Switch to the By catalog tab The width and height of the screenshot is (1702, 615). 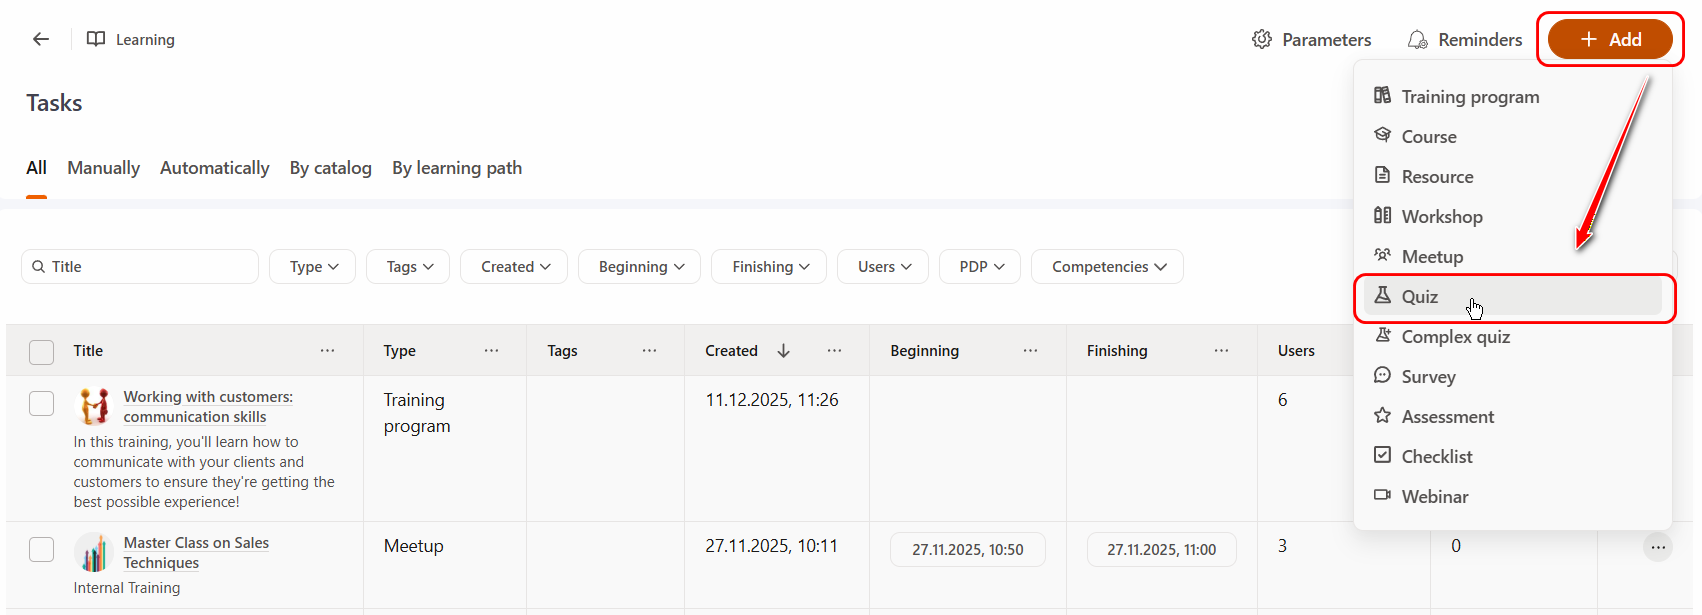click(x=330, y=168)
